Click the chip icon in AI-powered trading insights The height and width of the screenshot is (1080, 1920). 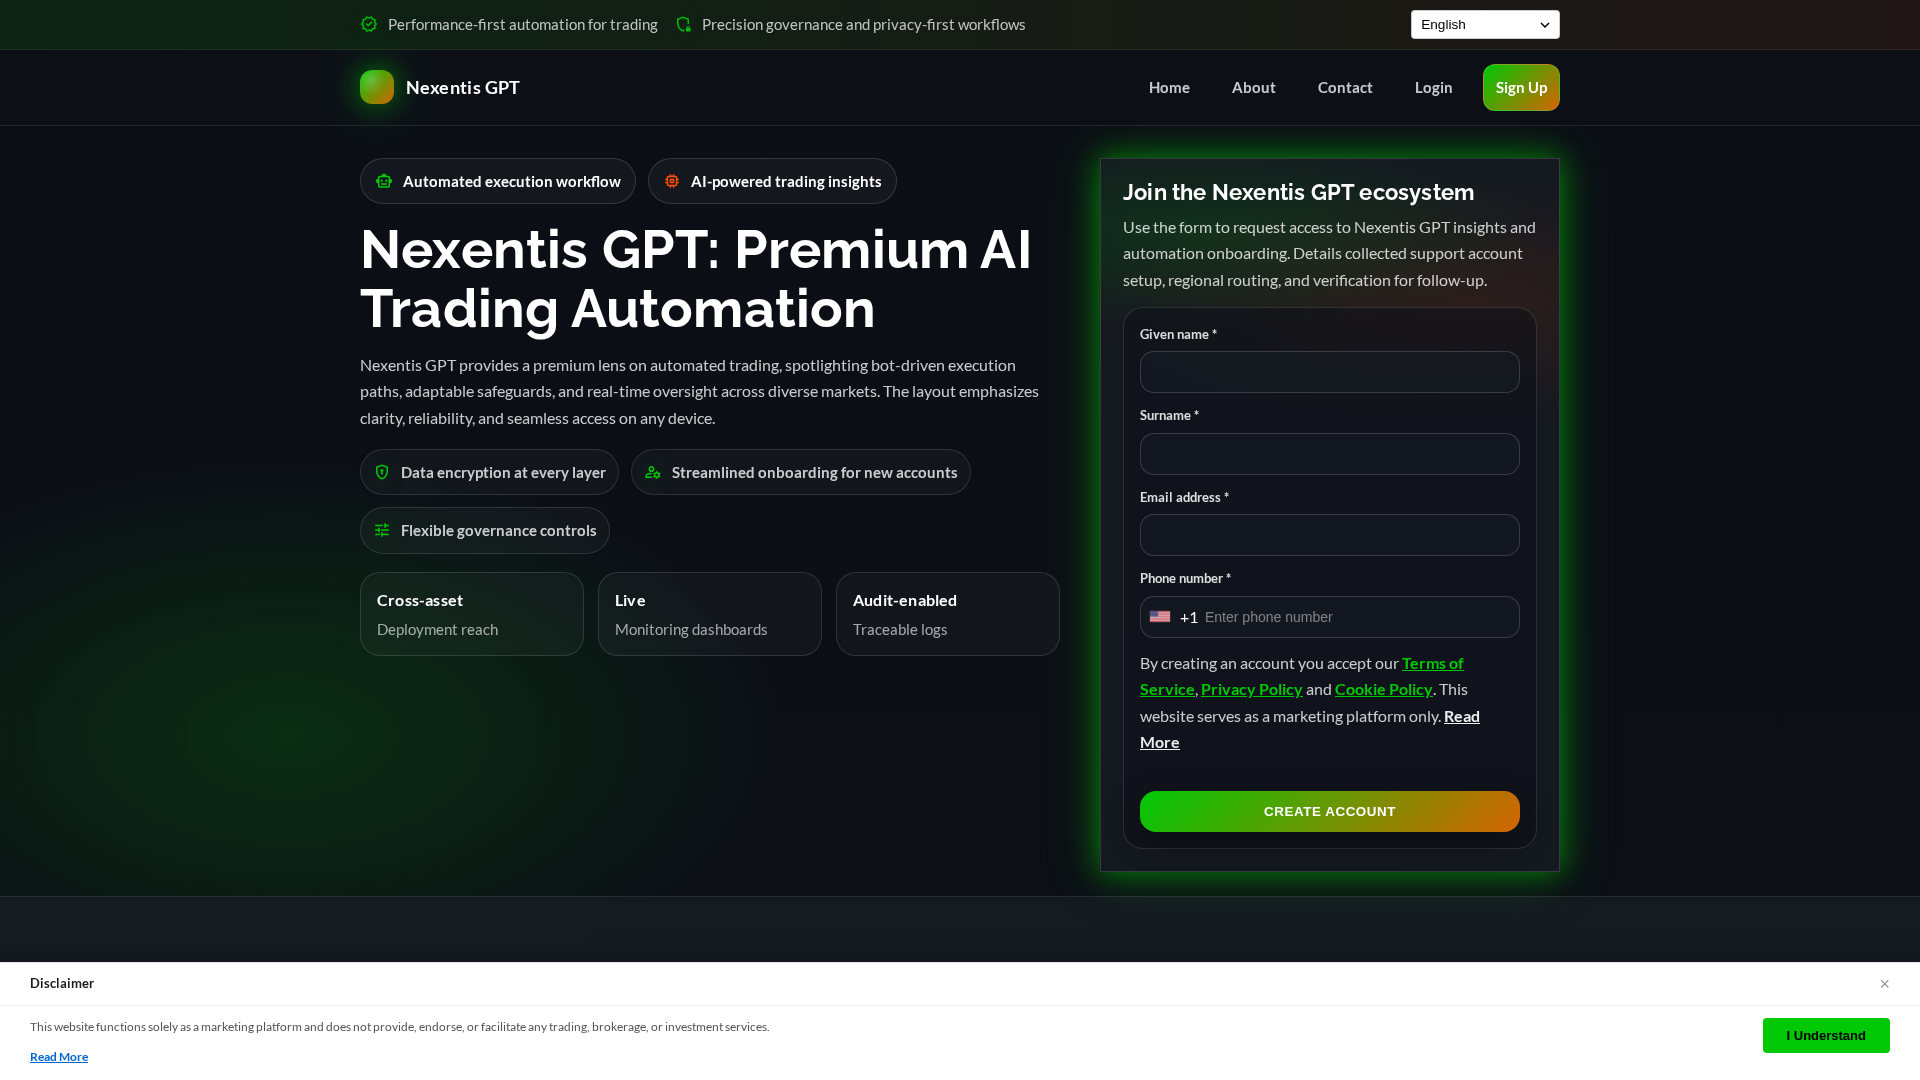coord(672,181)
